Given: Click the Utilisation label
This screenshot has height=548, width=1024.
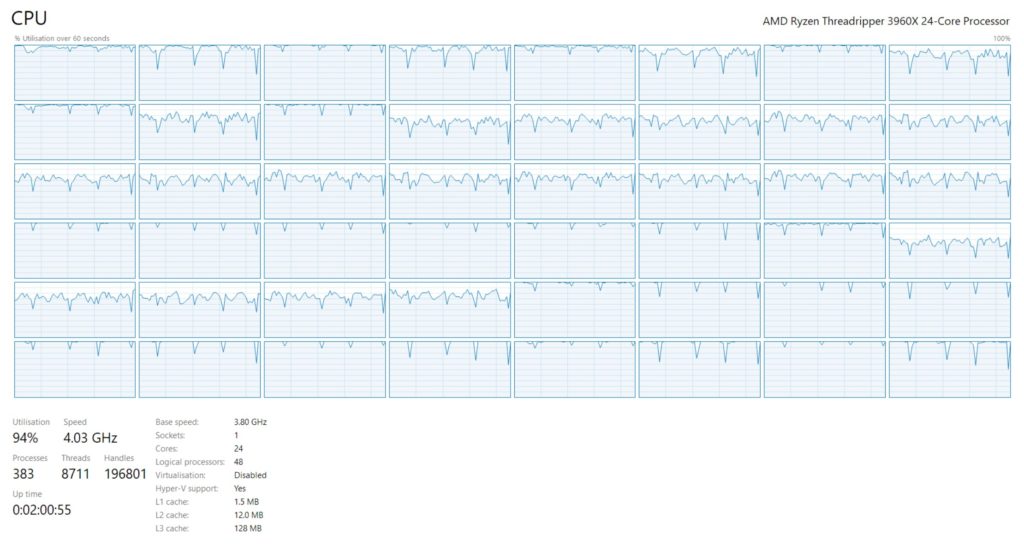Looking at the screenshot, I should [x=31, y=422].
